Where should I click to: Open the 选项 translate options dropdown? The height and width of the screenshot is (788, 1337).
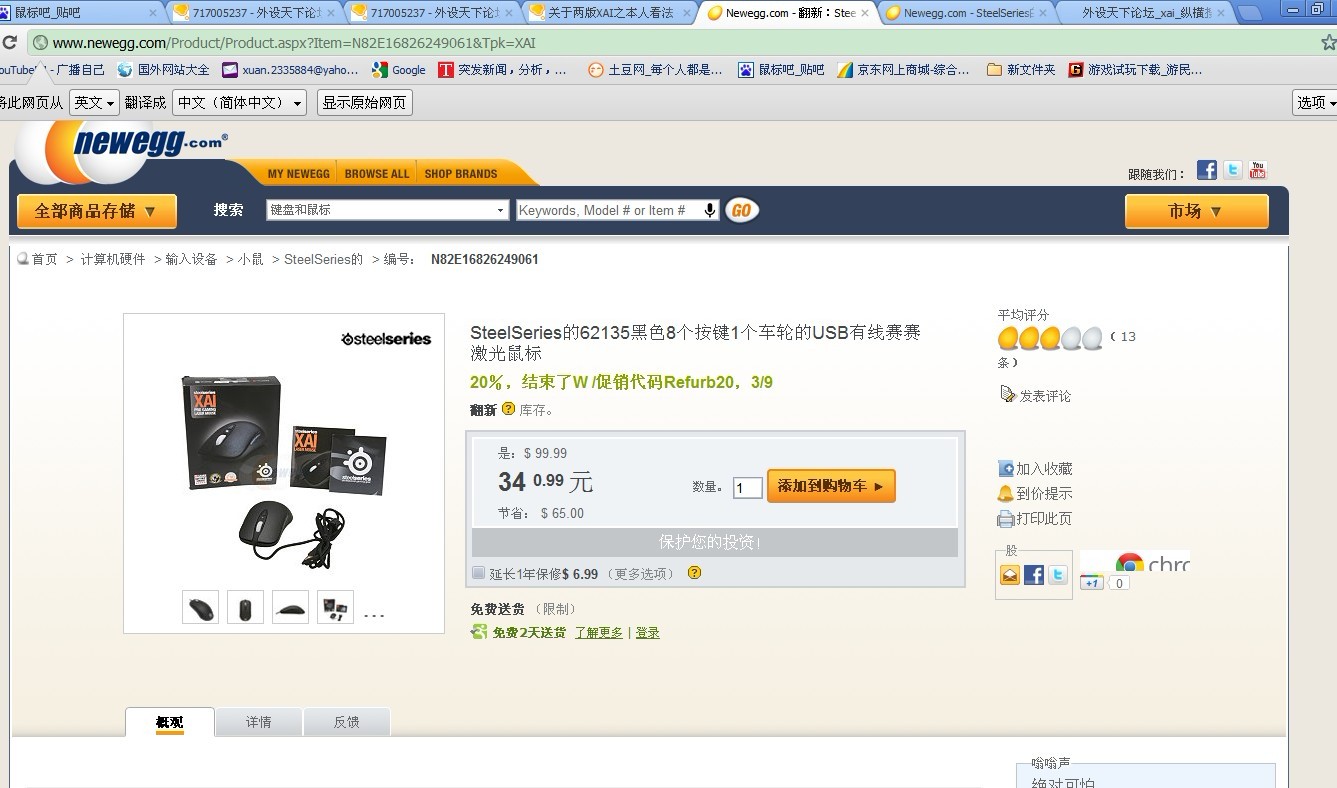click(1315, 102)
